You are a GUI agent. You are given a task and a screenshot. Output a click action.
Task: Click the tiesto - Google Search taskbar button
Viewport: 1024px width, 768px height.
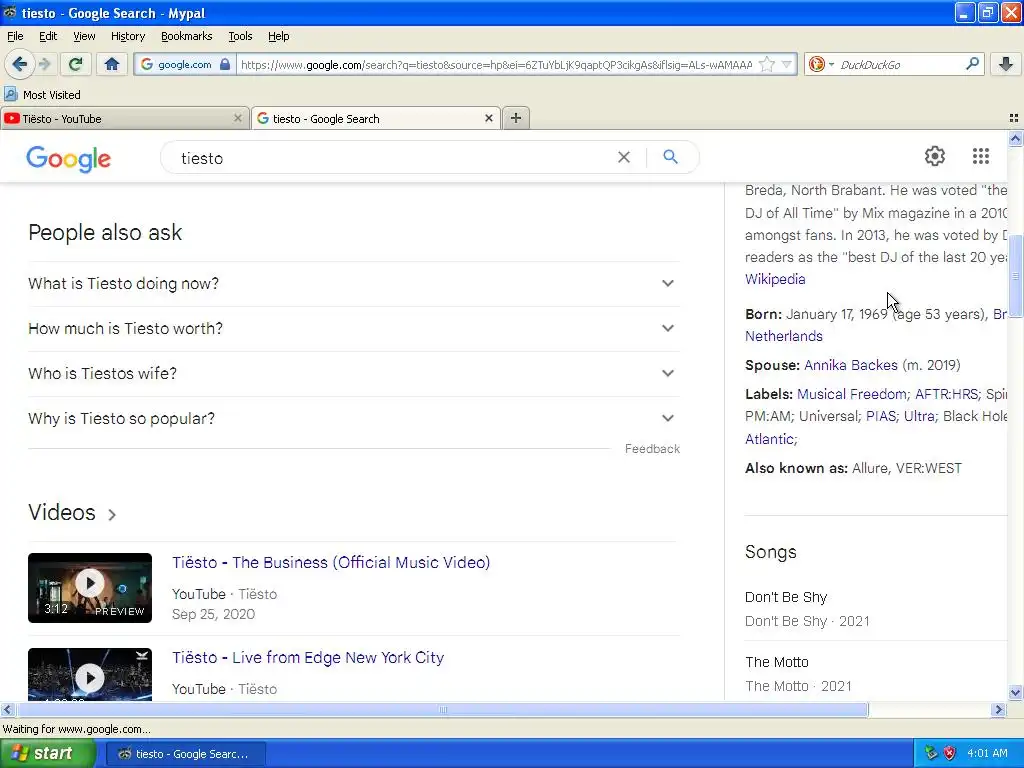185,754
